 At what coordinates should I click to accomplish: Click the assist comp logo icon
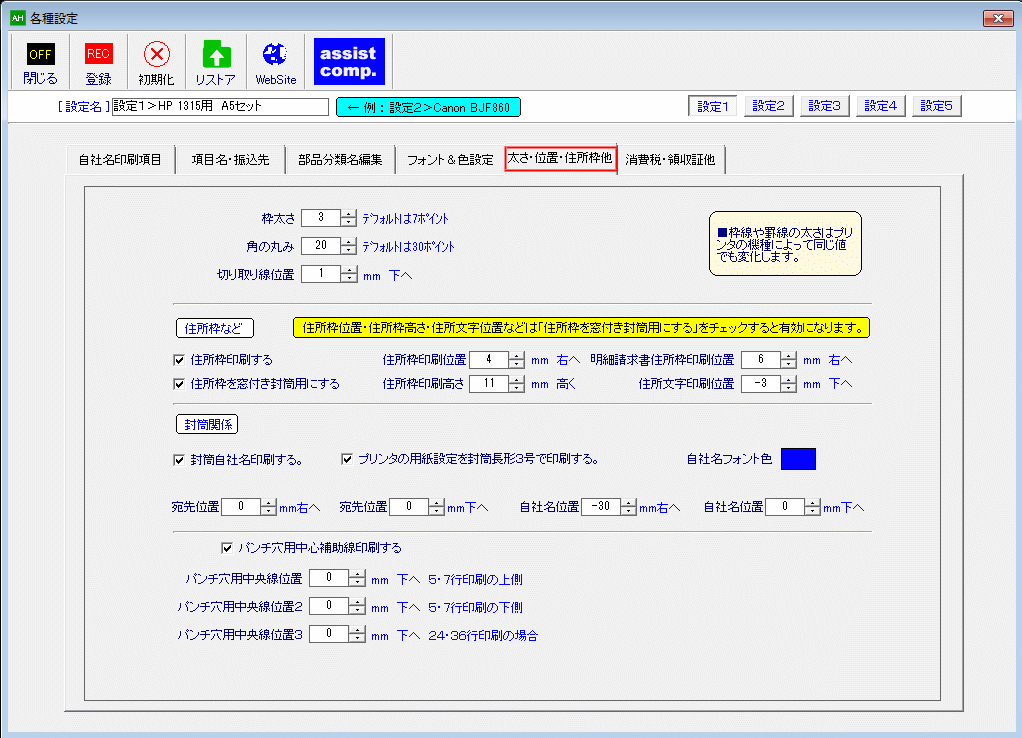[x=349, y=61]
